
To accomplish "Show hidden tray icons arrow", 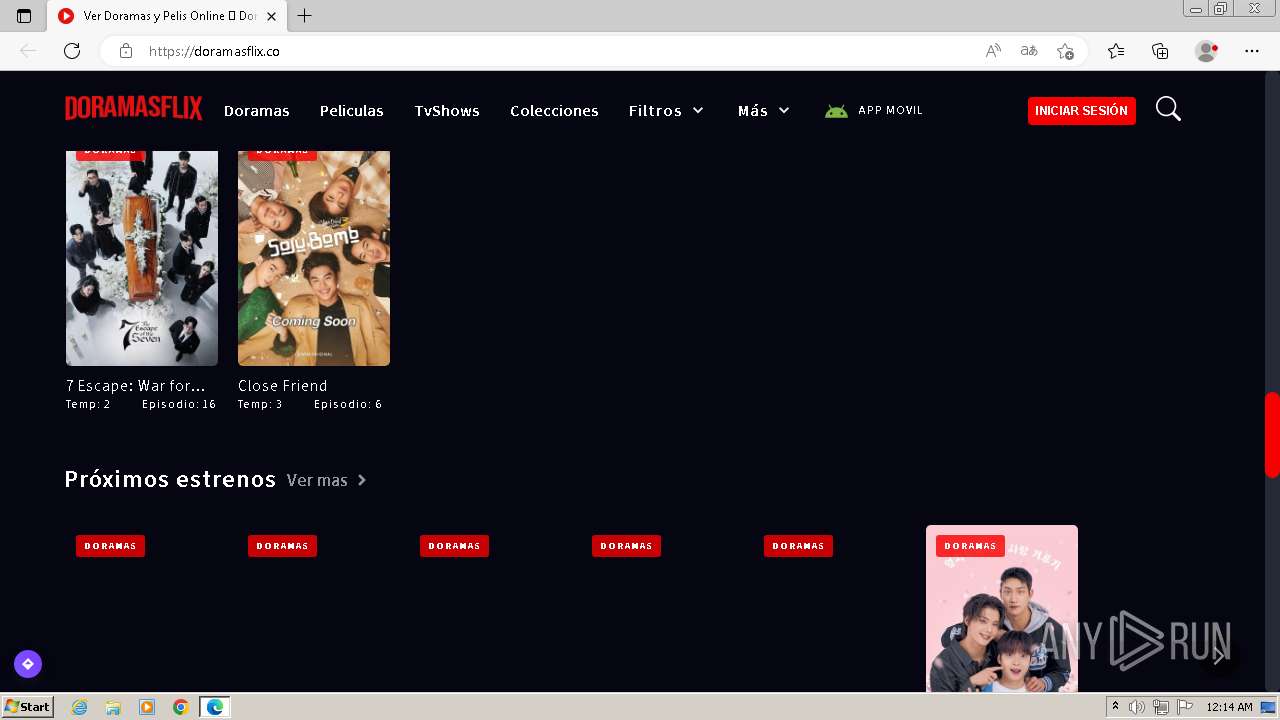I will pyautogui.click(x=1115, y=707).
